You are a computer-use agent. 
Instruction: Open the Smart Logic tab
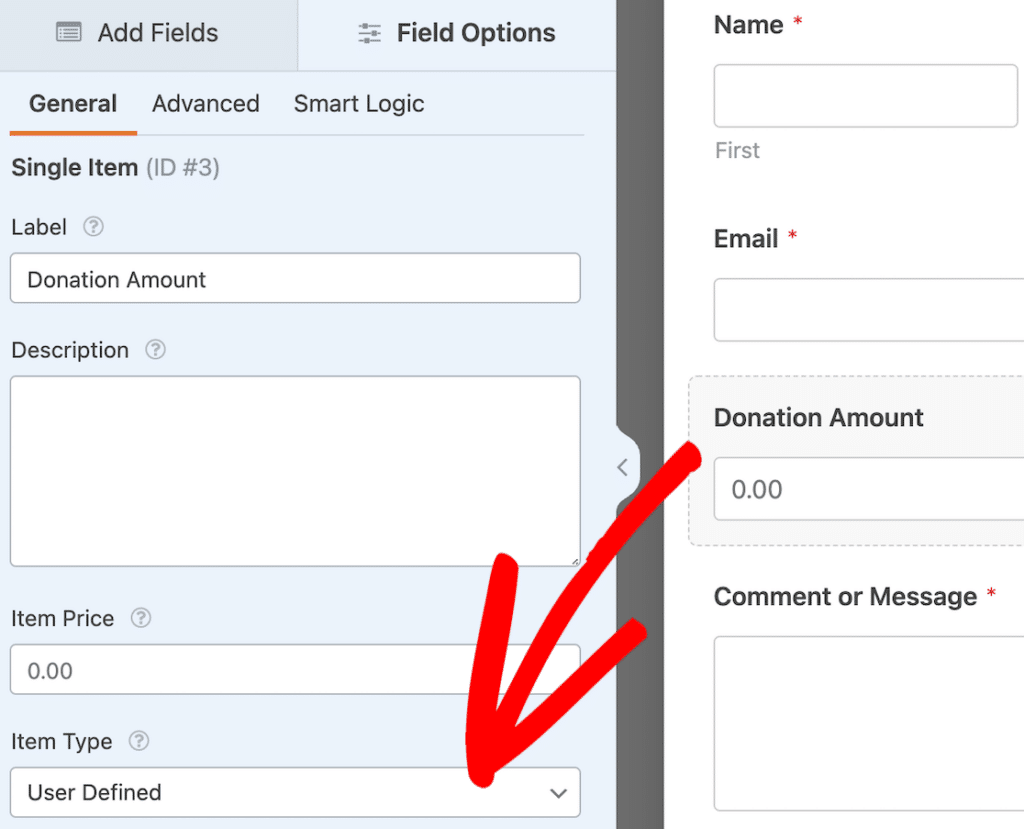point(358,103)
